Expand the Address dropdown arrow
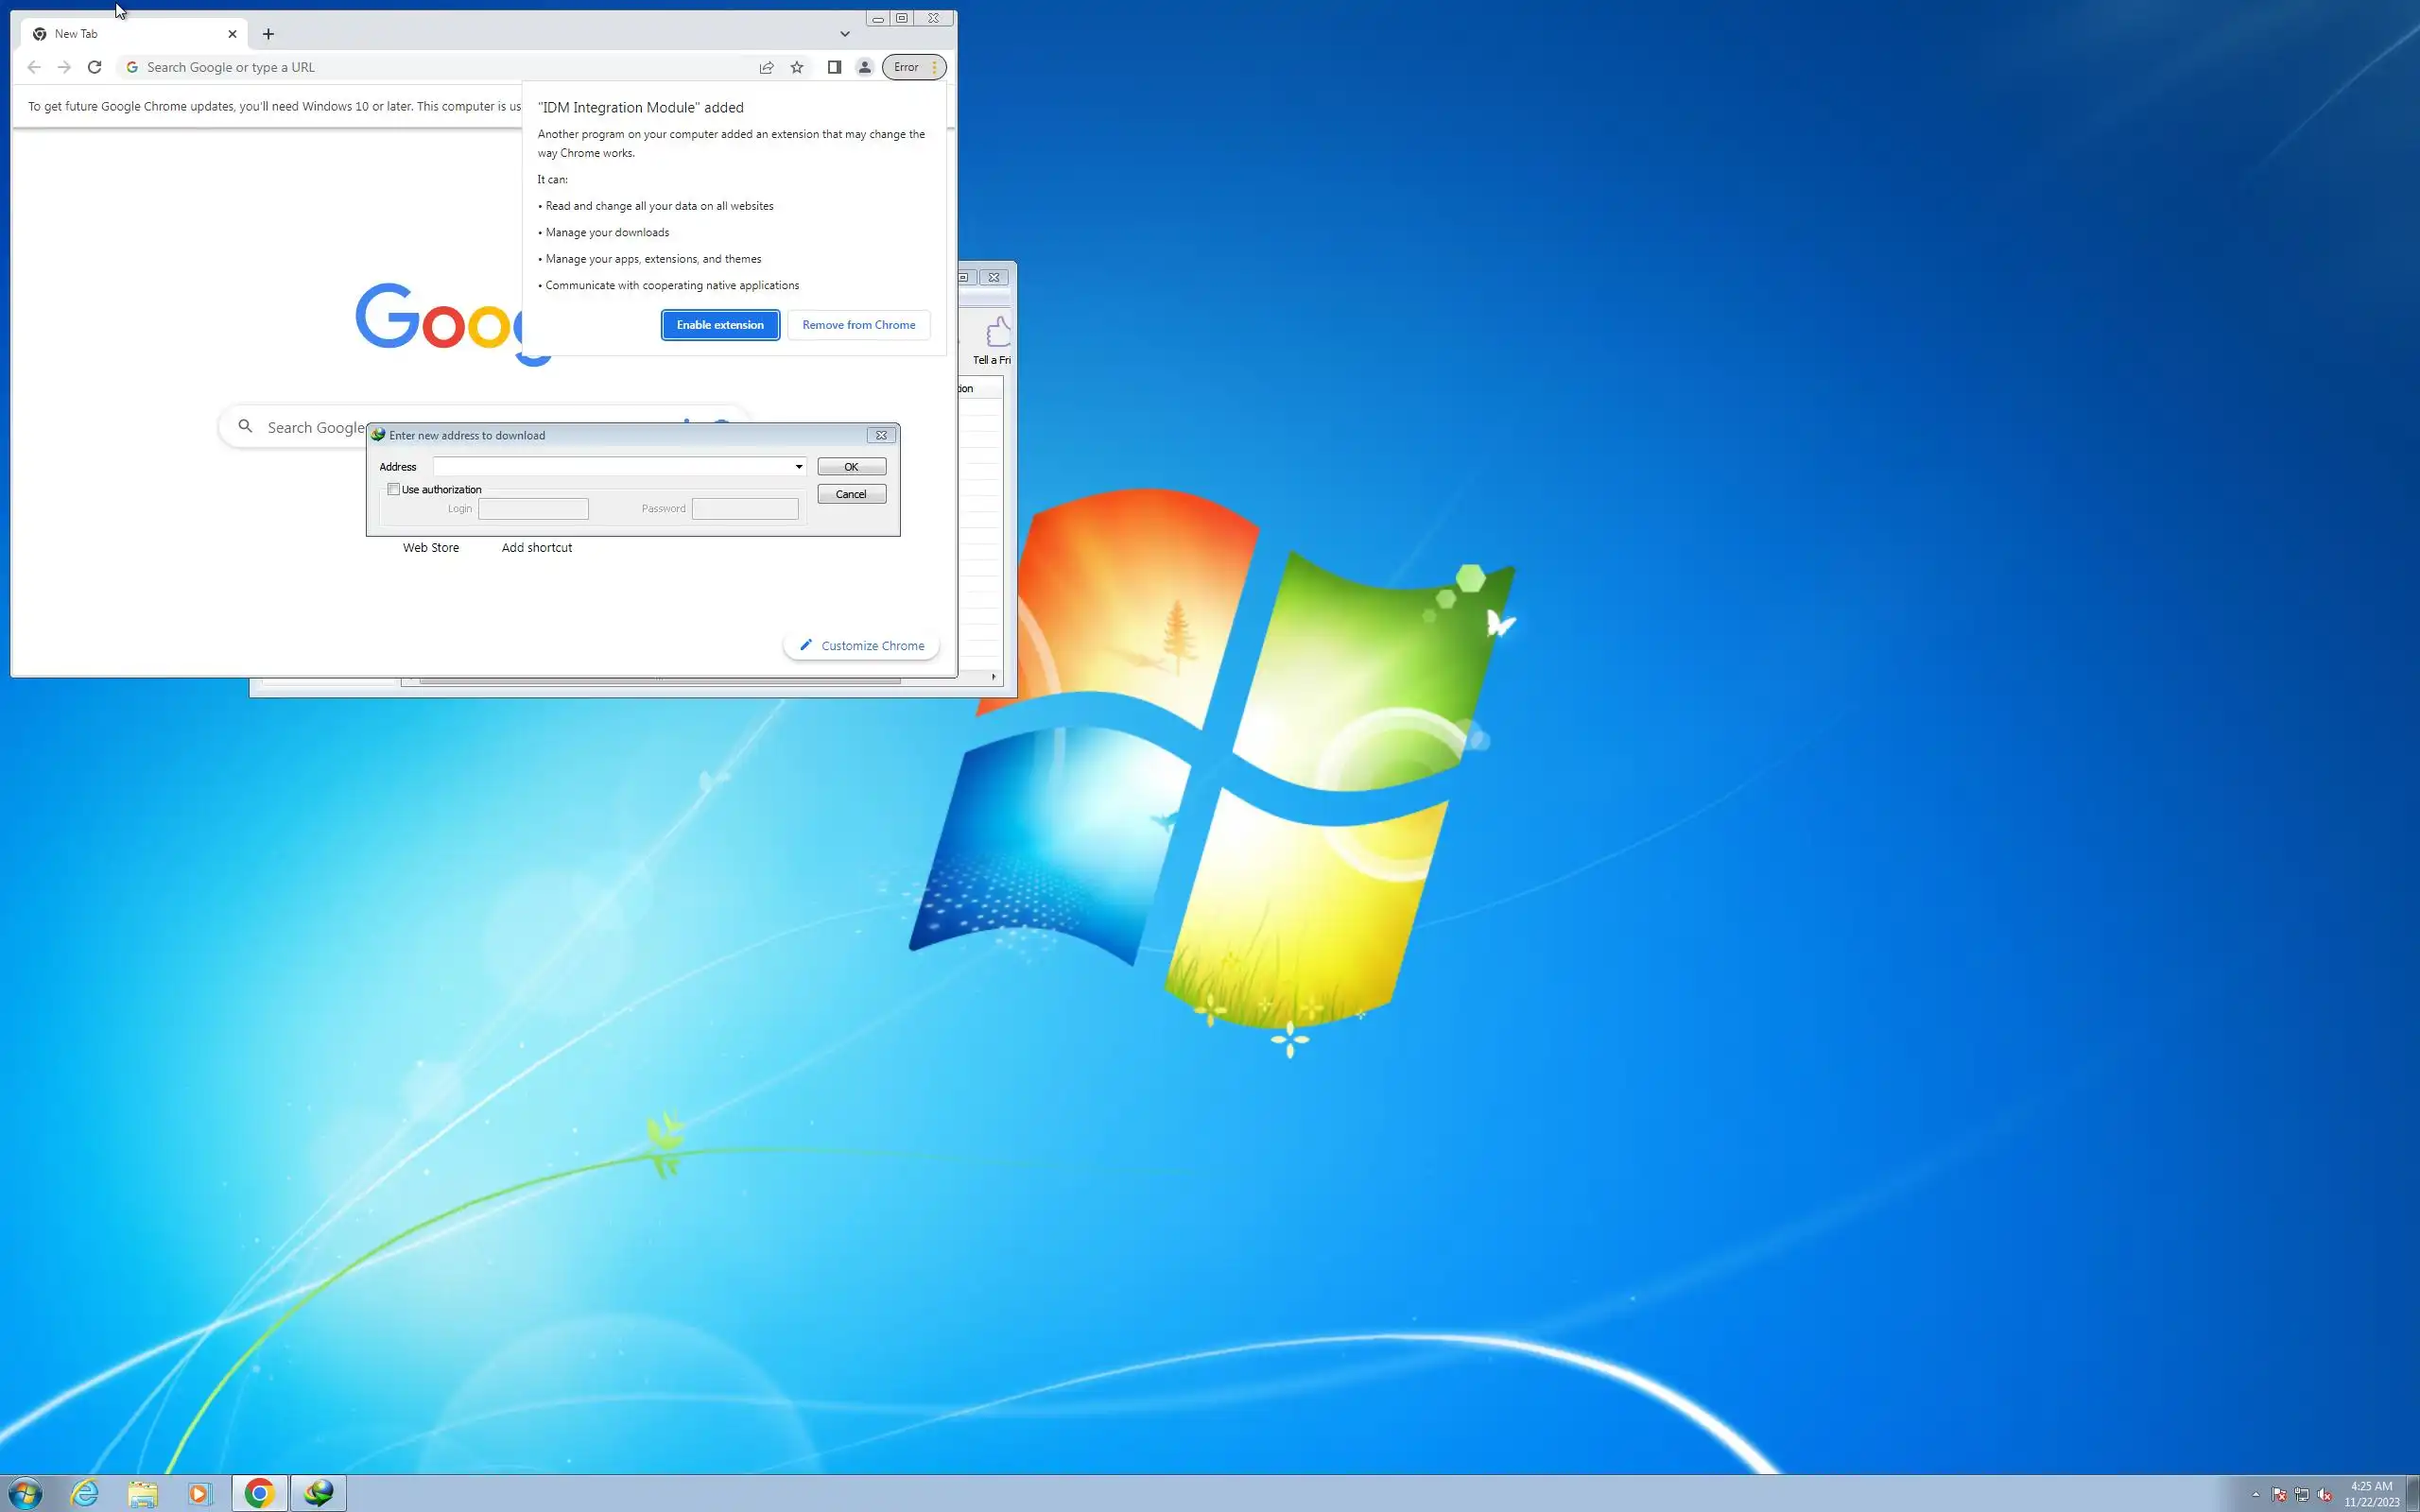This screenshot has width=2420, height=1512. (x=799, y=467)
